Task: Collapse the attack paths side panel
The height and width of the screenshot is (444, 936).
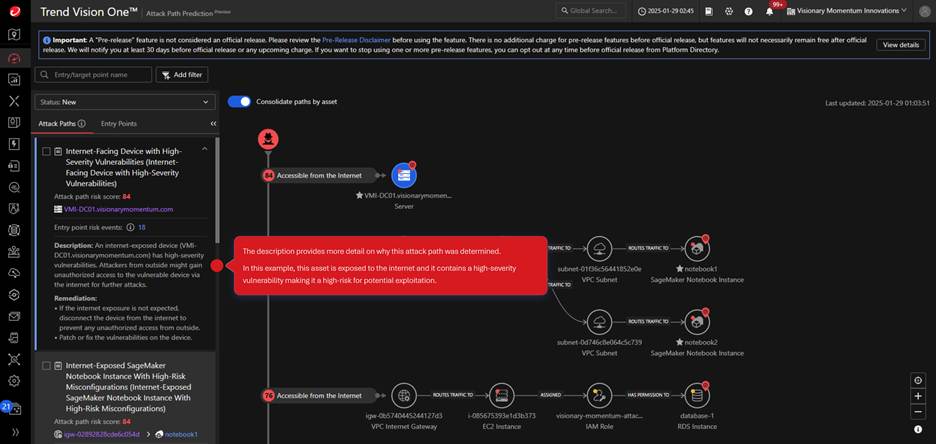Action: (213, 124)
